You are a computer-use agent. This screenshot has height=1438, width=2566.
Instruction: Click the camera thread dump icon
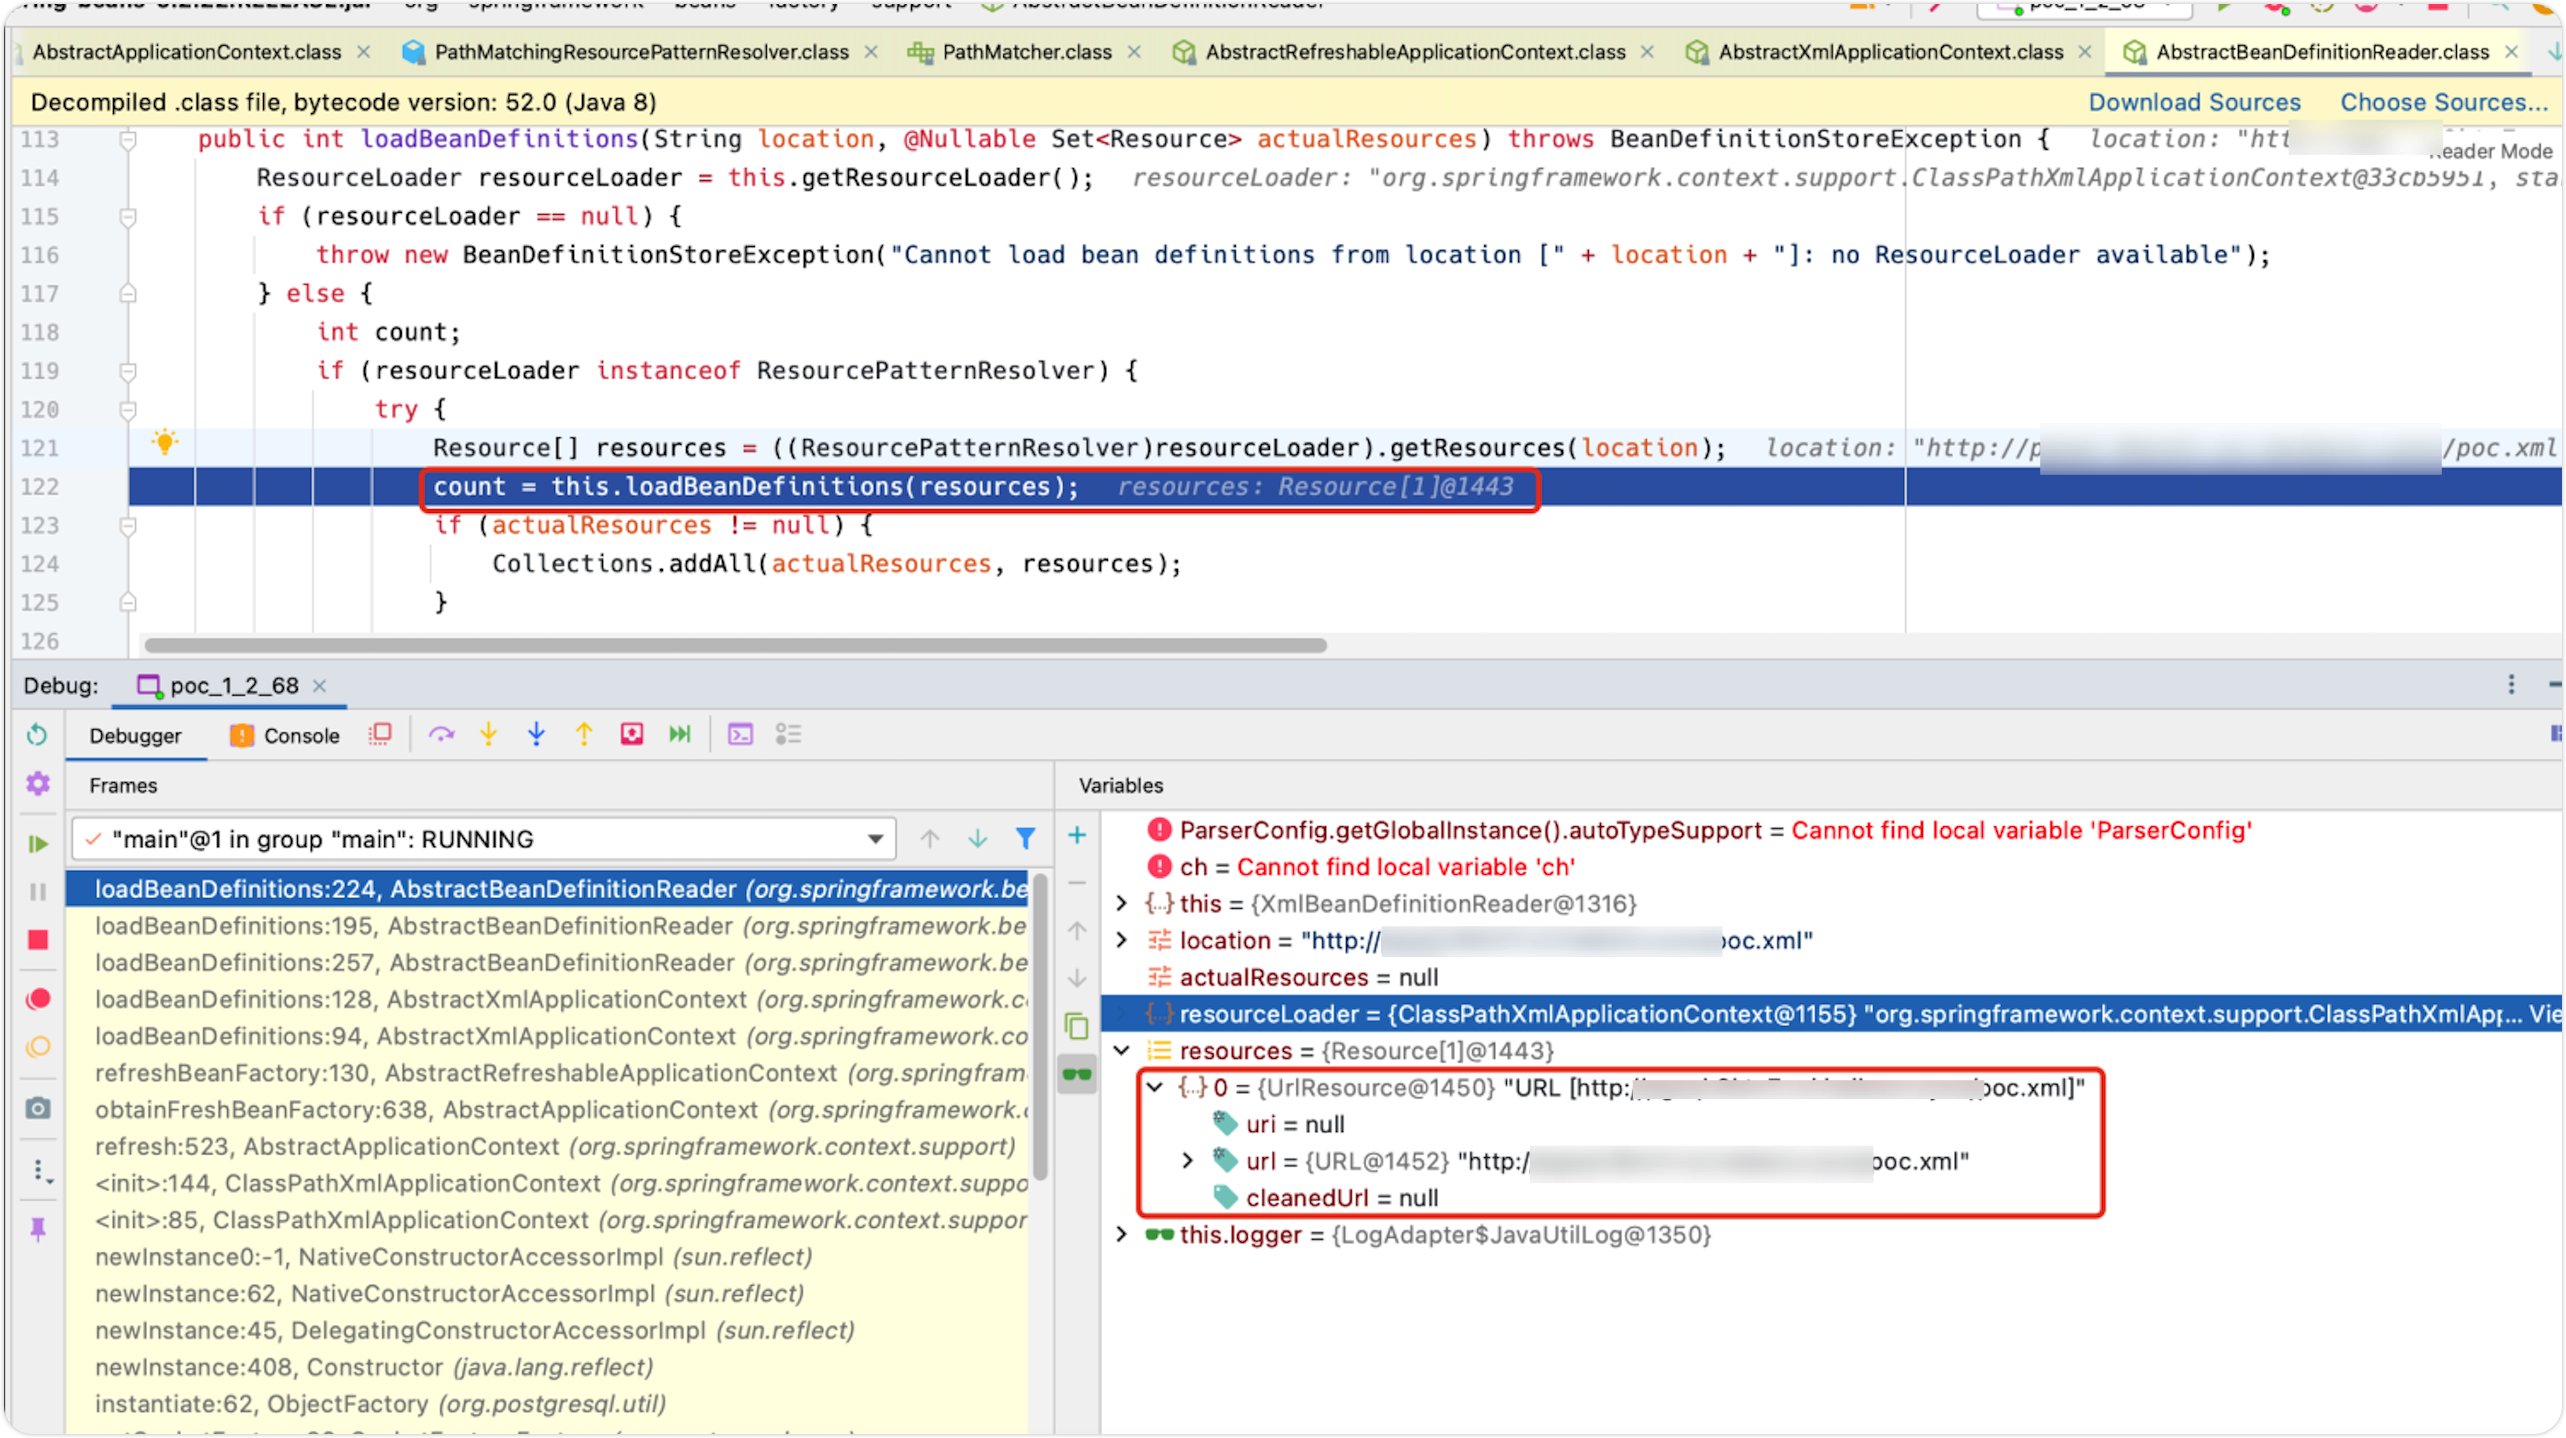[38, 1108]
